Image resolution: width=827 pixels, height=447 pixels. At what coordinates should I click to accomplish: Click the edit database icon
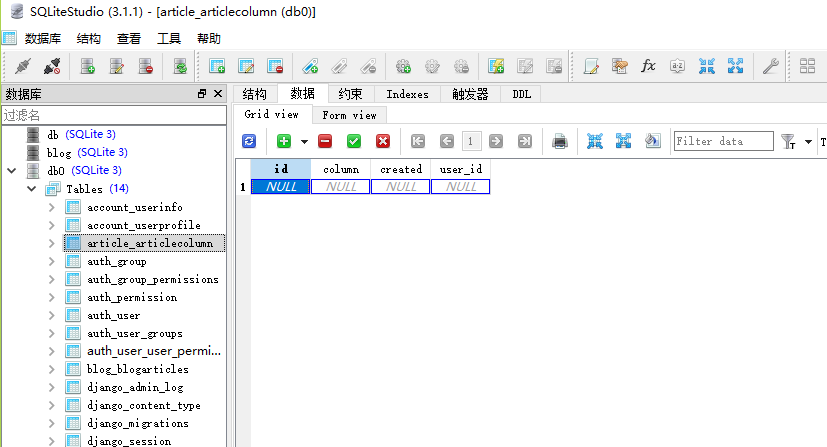[117, 66]
